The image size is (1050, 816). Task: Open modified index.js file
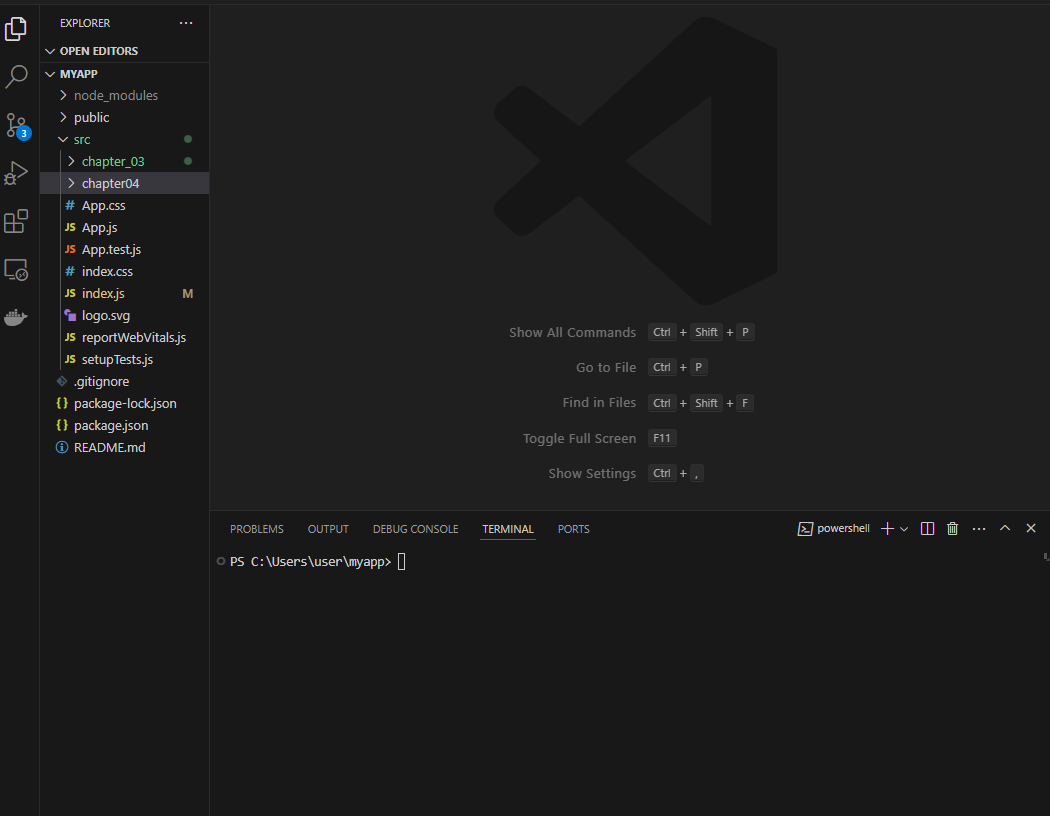coord(125,293)
